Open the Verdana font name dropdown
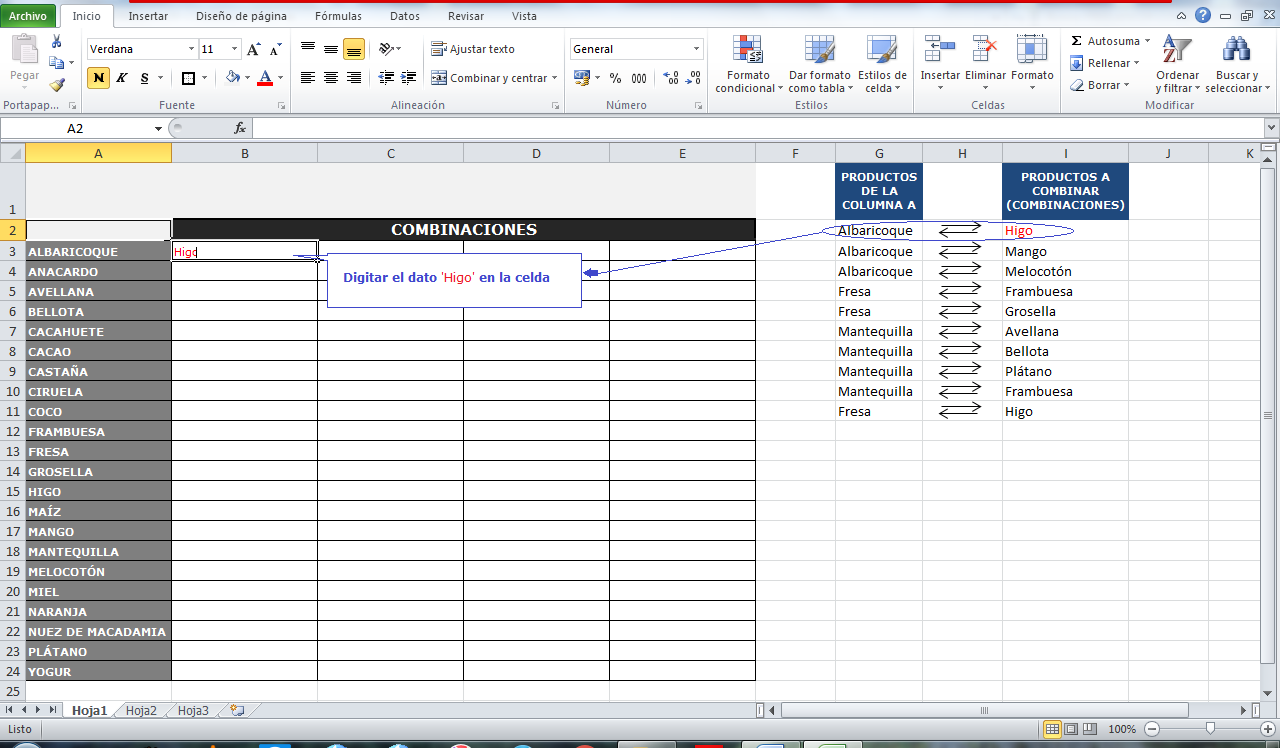This screenshot has width=1280, height=748. (x=191, y=49)
